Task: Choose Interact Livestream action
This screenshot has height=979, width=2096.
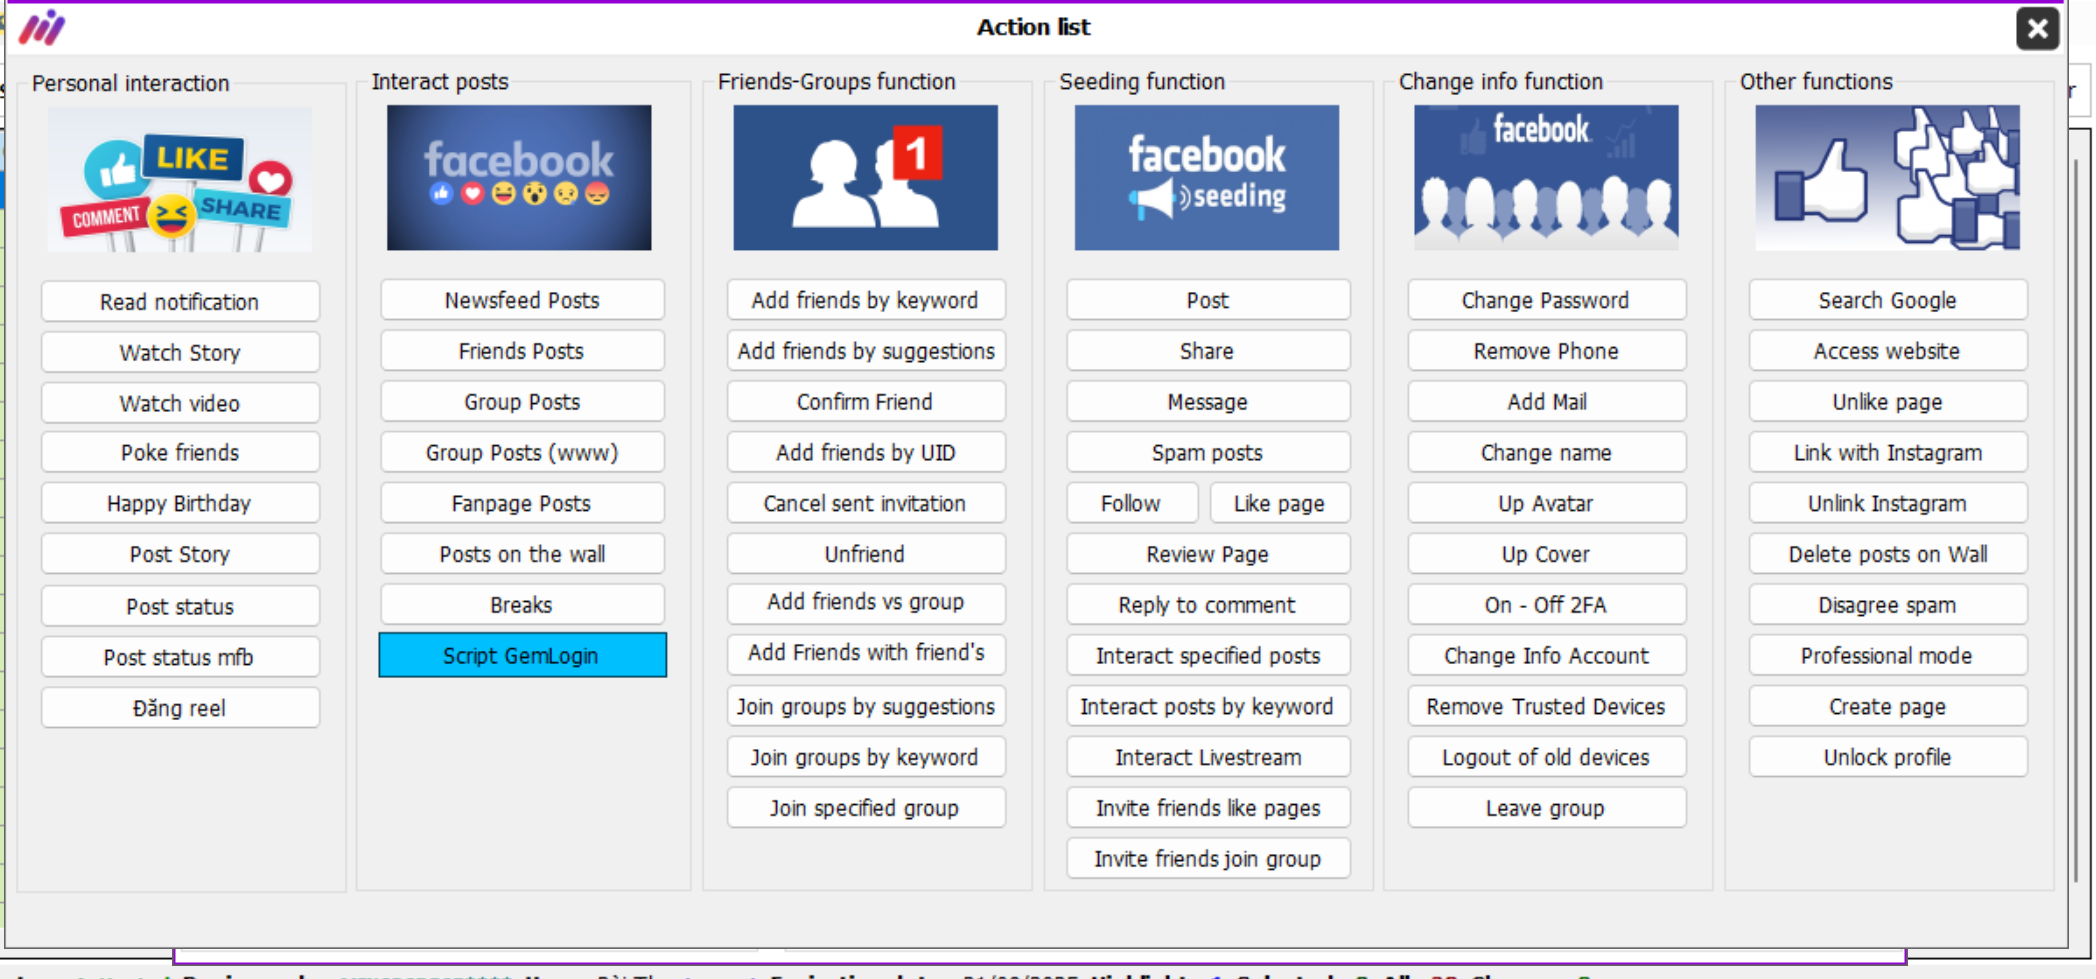Action: pos(1208,758)
